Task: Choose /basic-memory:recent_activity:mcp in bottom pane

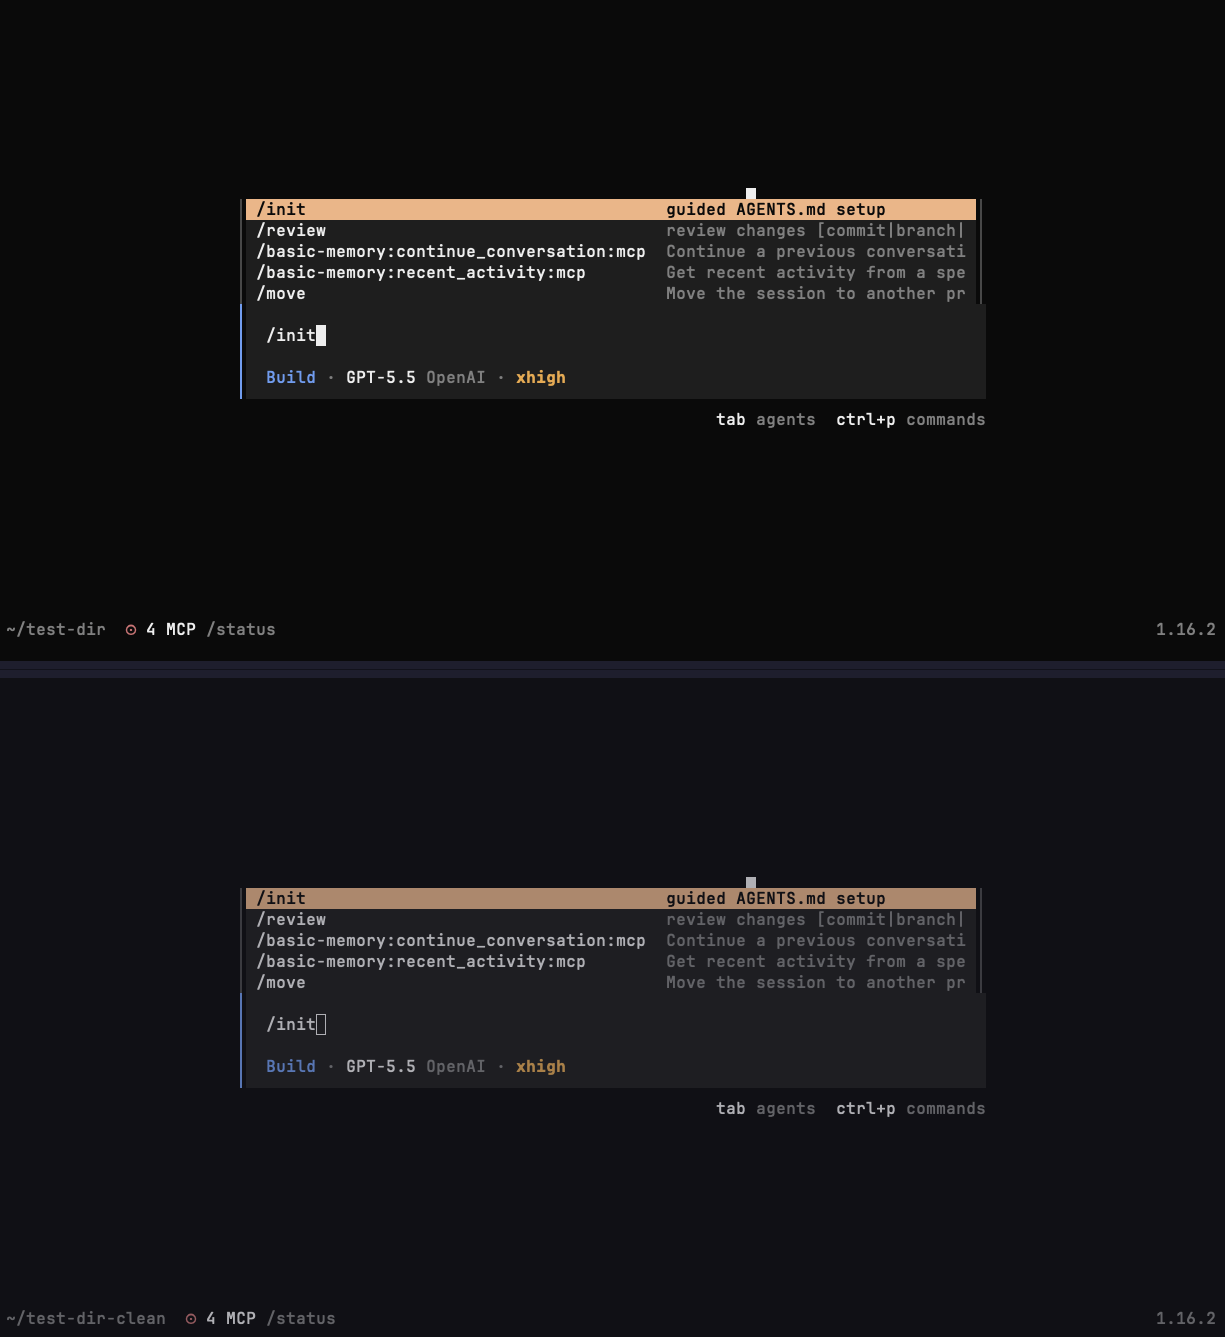Action: pos(611,961)
